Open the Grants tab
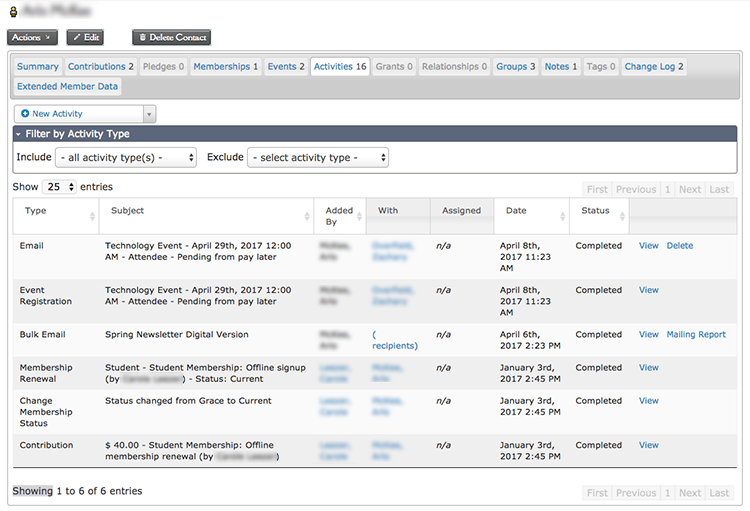Viewport: 750px width, 511px height. [394, 67]
